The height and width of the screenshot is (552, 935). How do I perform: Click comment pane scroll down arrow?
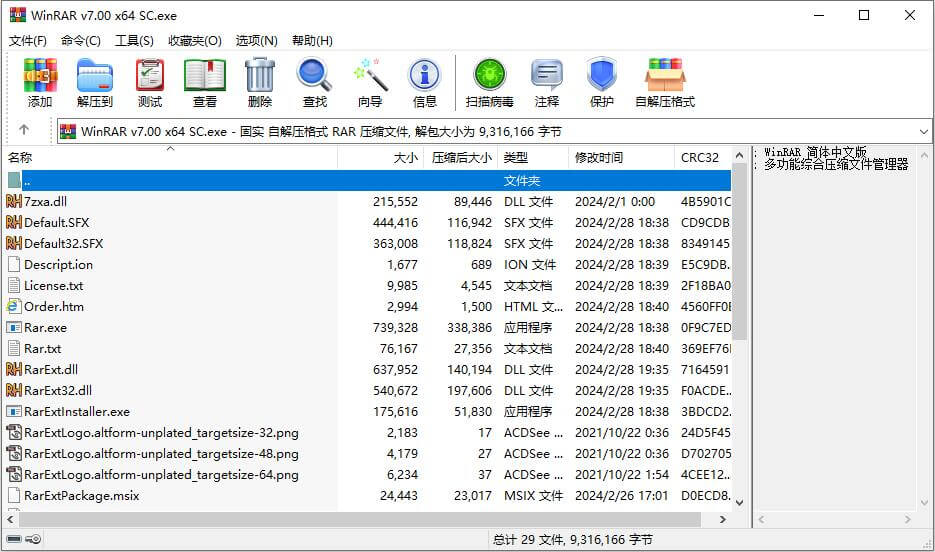[x=925, y=503]
